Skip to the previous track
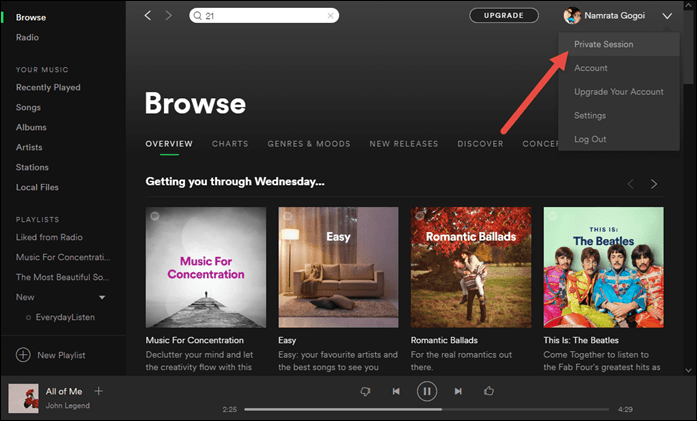Screen dimensions: 697x421 (396, 391)
